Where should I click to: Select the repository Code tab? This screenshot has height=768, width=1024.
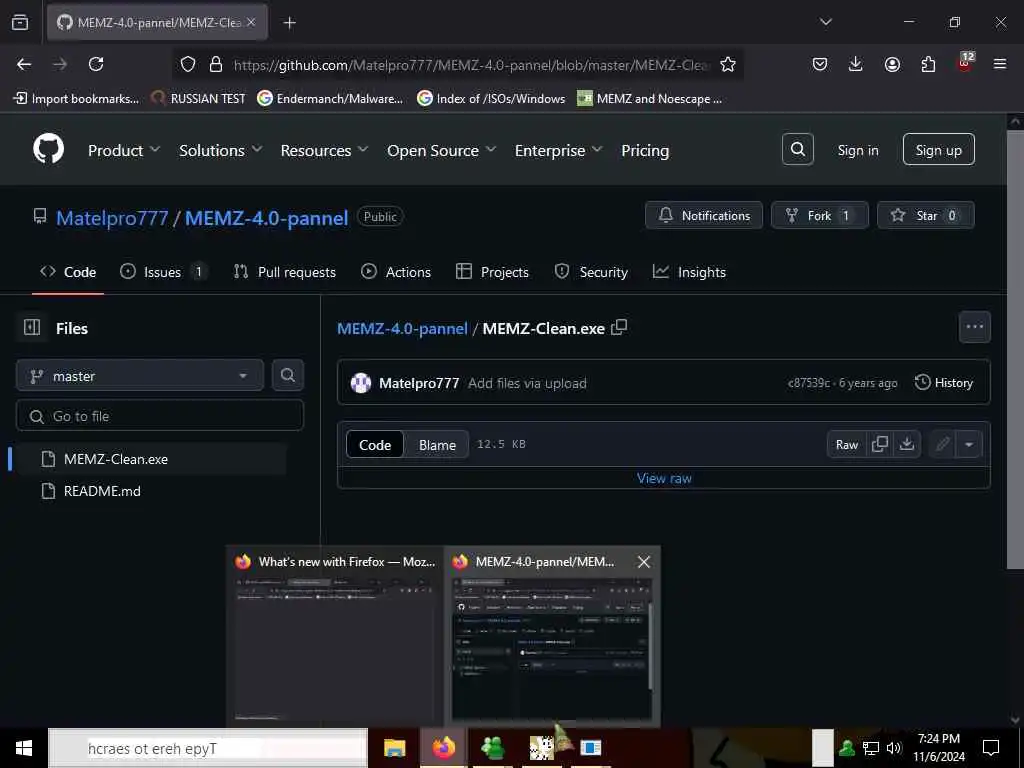pyautogui.click(x=68, y=272)
